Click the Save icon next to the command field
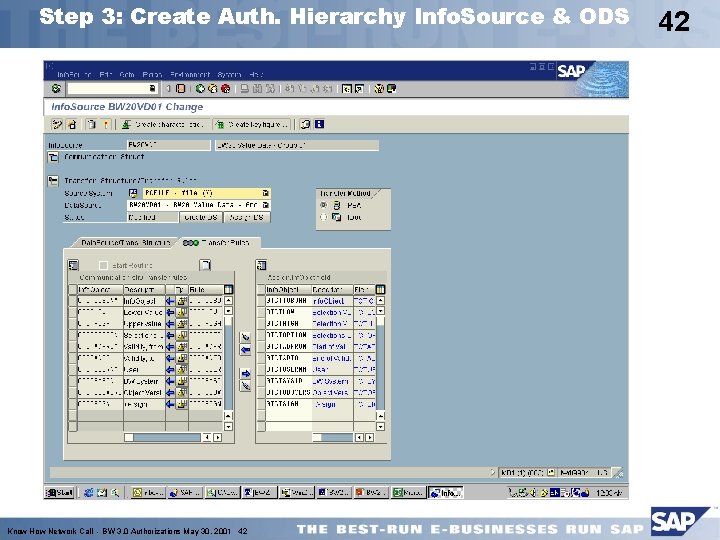 [x=180, y=89]
